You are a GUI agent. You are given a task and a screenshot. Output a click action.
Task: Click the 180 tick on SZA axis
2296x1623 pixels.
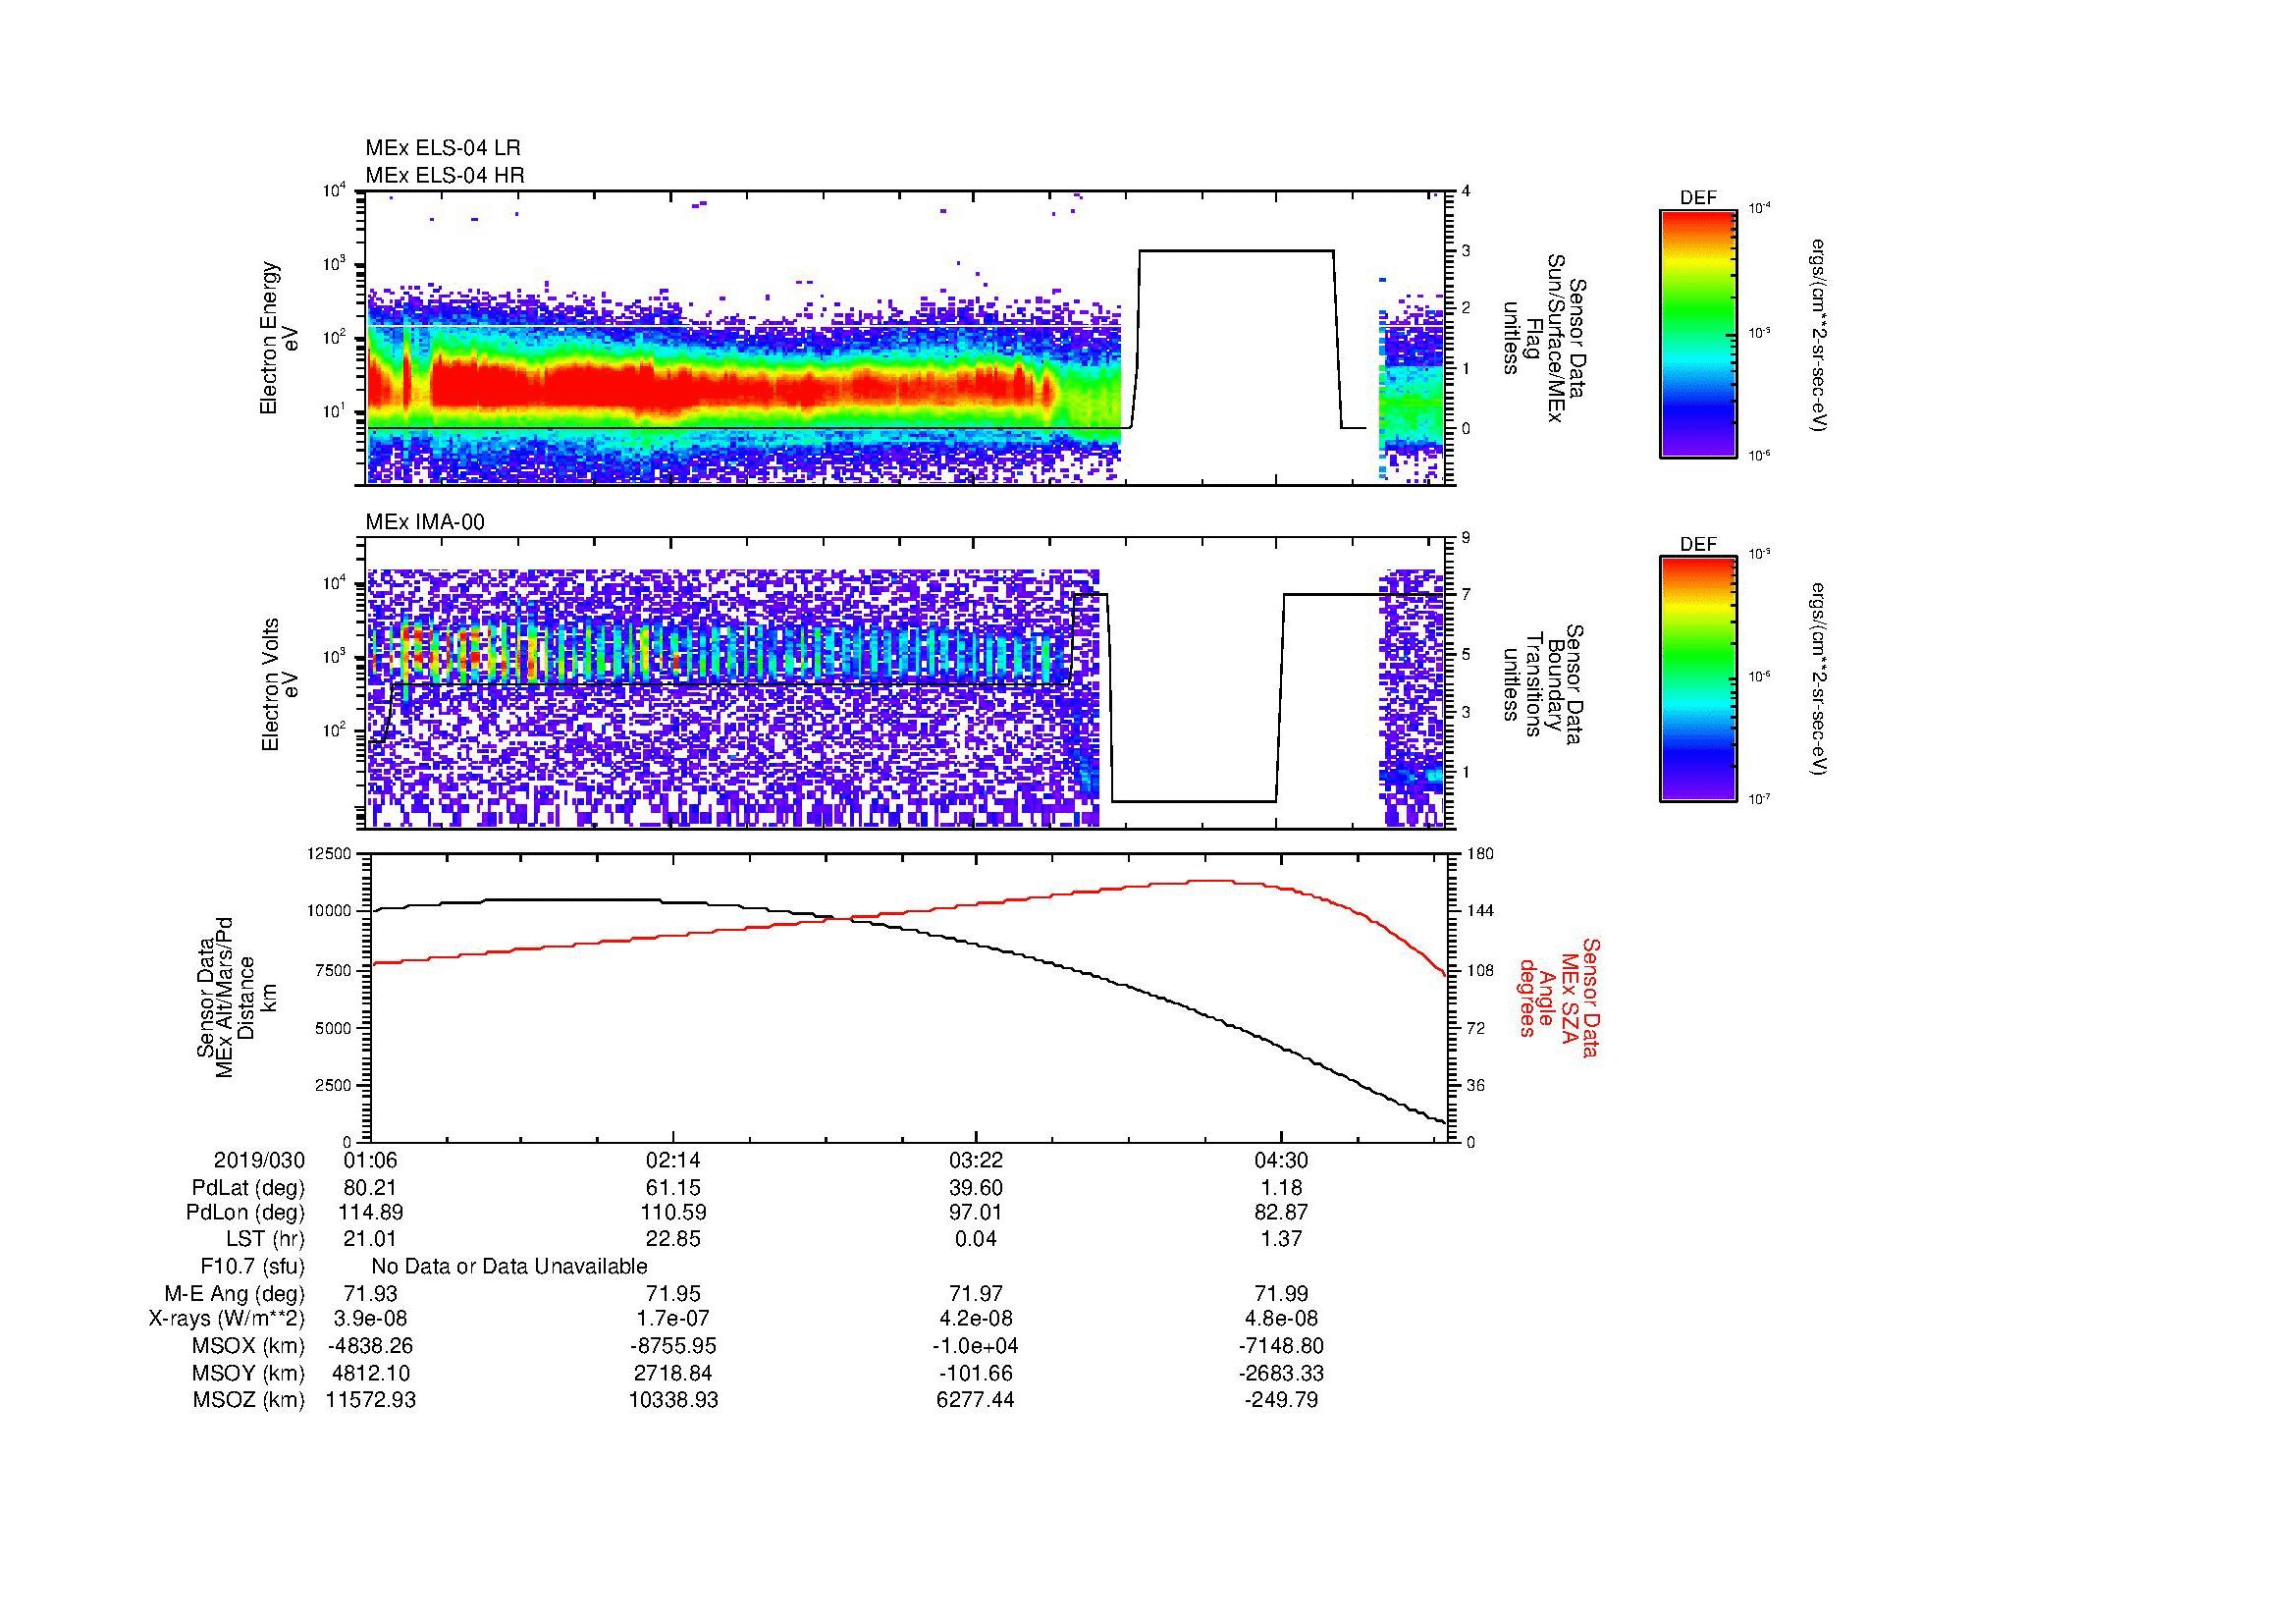point(1483,854)
